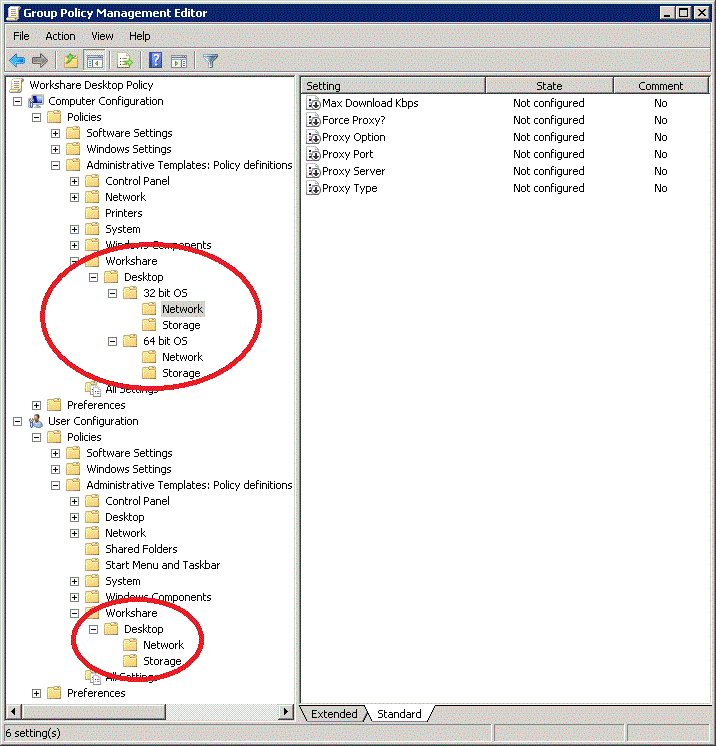Expand Preferences under User Configuration
The height and width of the screenshot is (746, 716).
pos(37,693)
